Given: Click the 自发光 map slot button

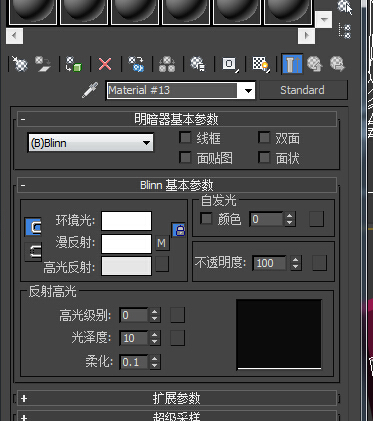Looking at the screenshot, I should click(316, 219).
